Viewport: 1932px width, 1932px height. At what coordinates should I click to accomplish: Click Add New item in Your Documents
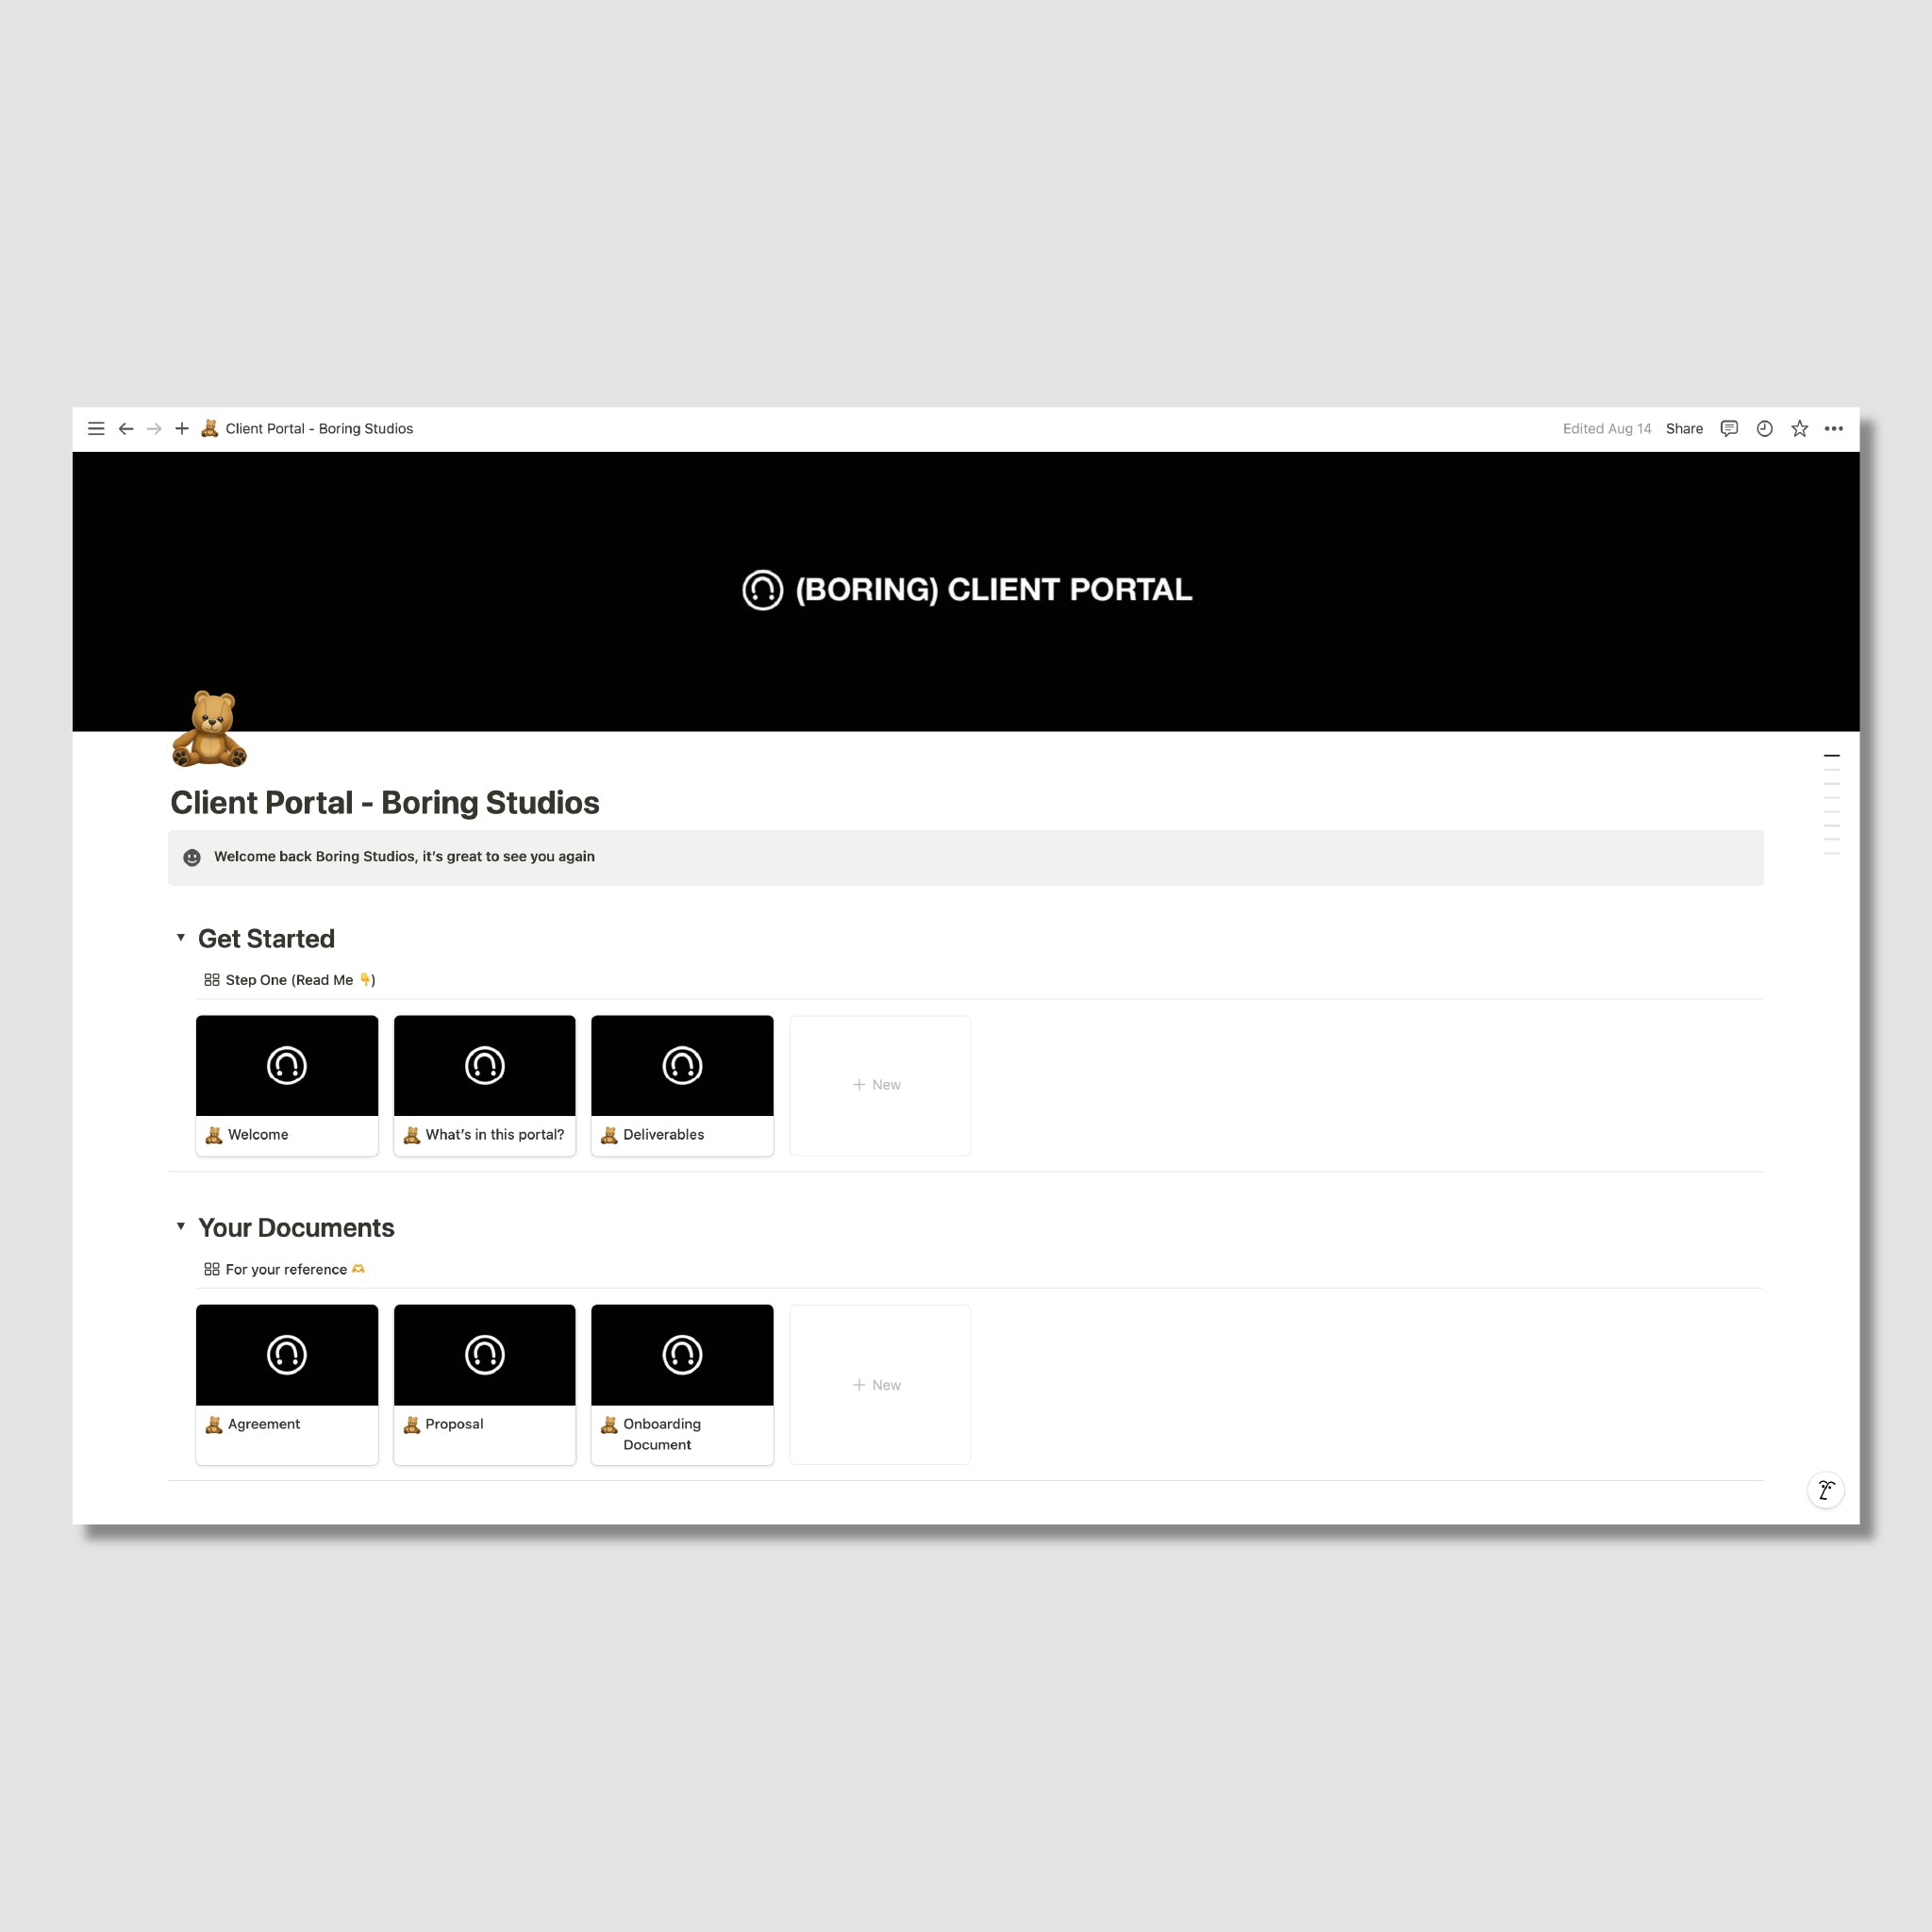coord(879,1385)
